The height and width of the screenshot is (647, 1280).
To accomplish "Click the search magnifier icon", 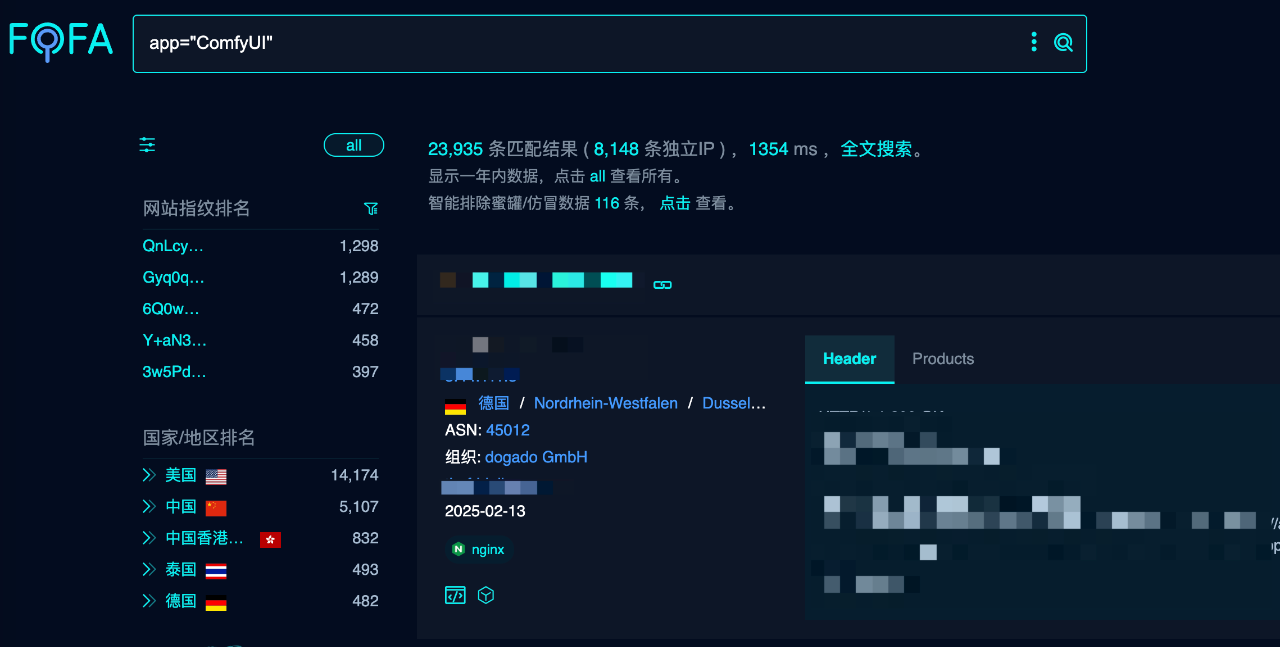I will (x=1063, y=42).
